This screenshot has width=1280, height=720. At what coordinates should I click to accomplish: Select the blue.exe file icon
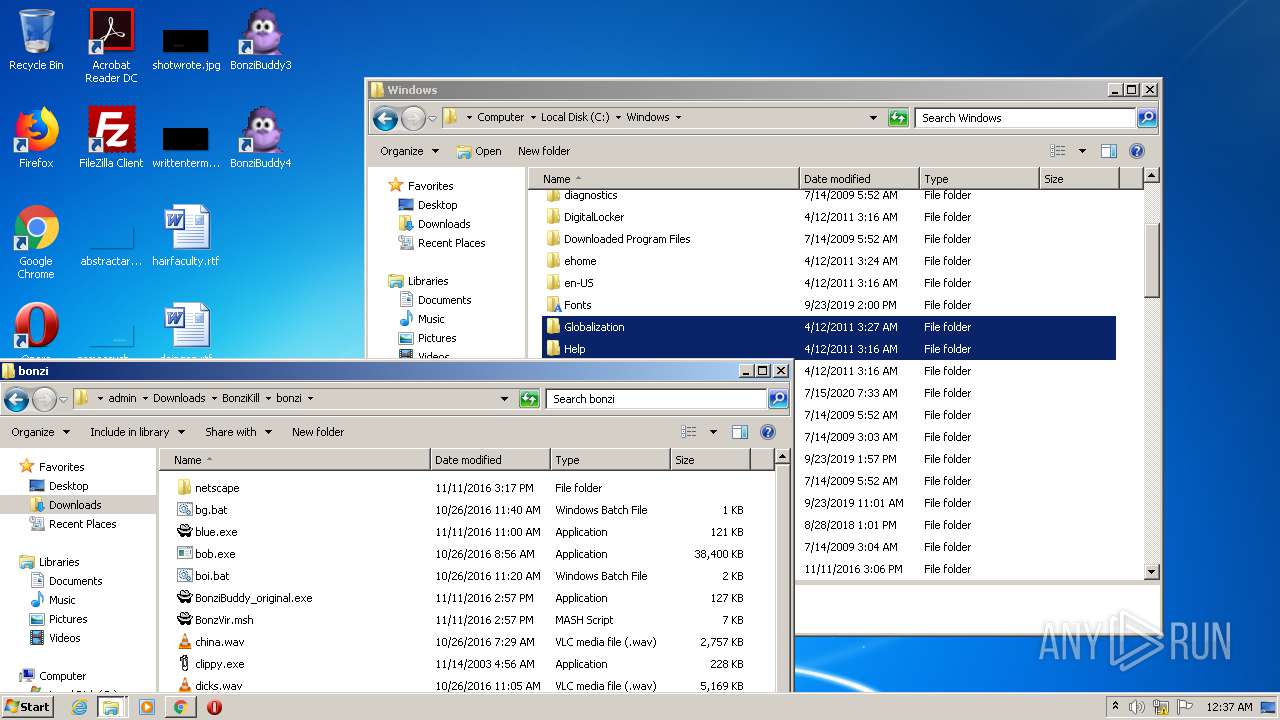[184, 532]
